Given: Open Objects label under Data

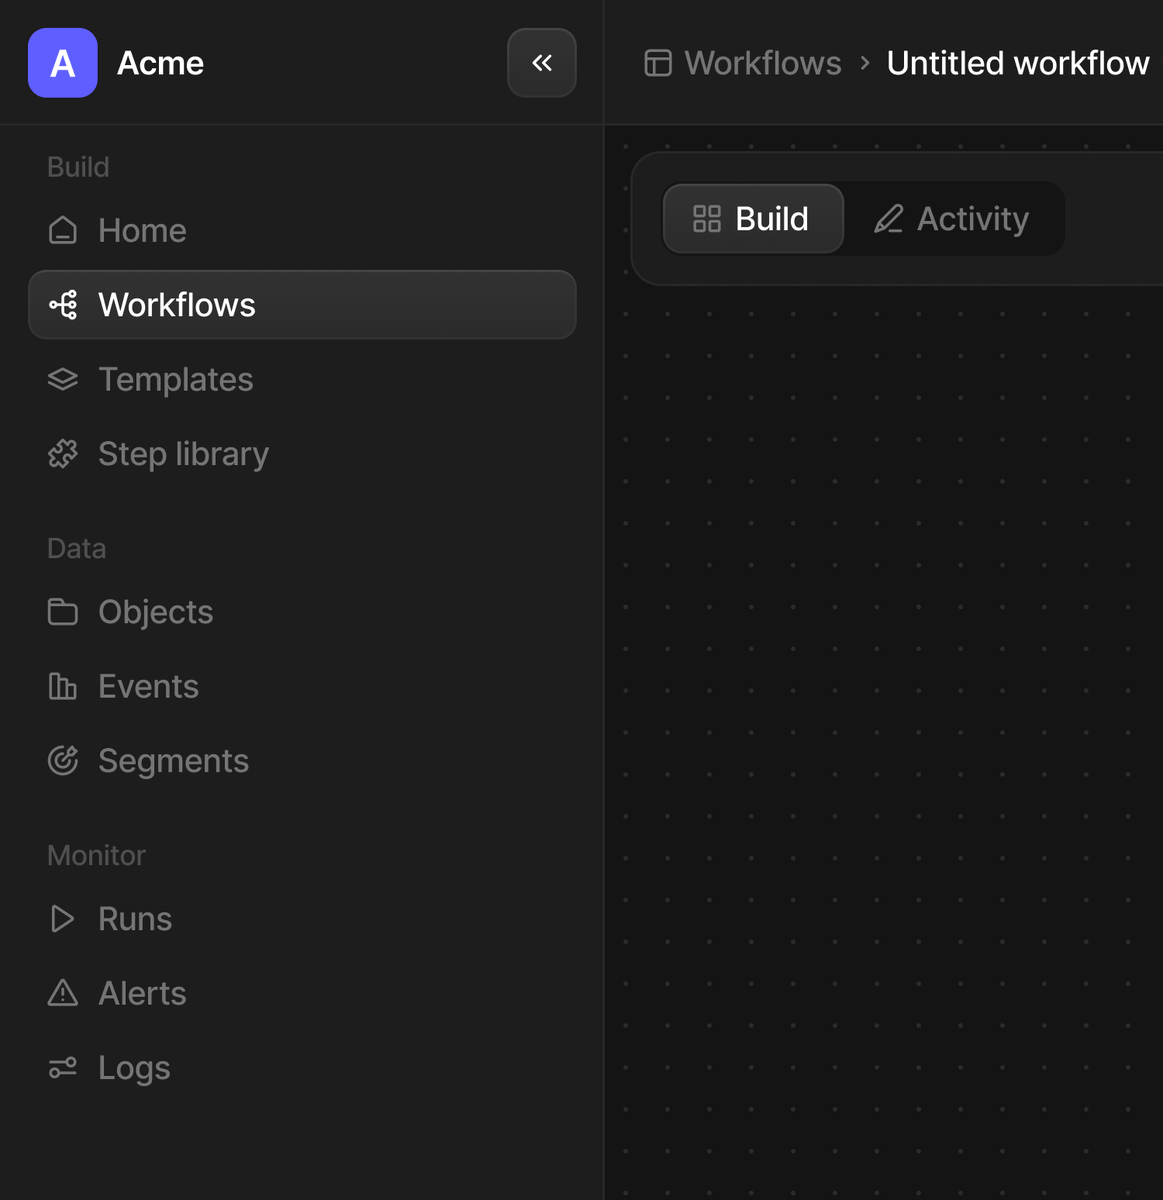Looking at the screenshot, I should pos(156,612).
